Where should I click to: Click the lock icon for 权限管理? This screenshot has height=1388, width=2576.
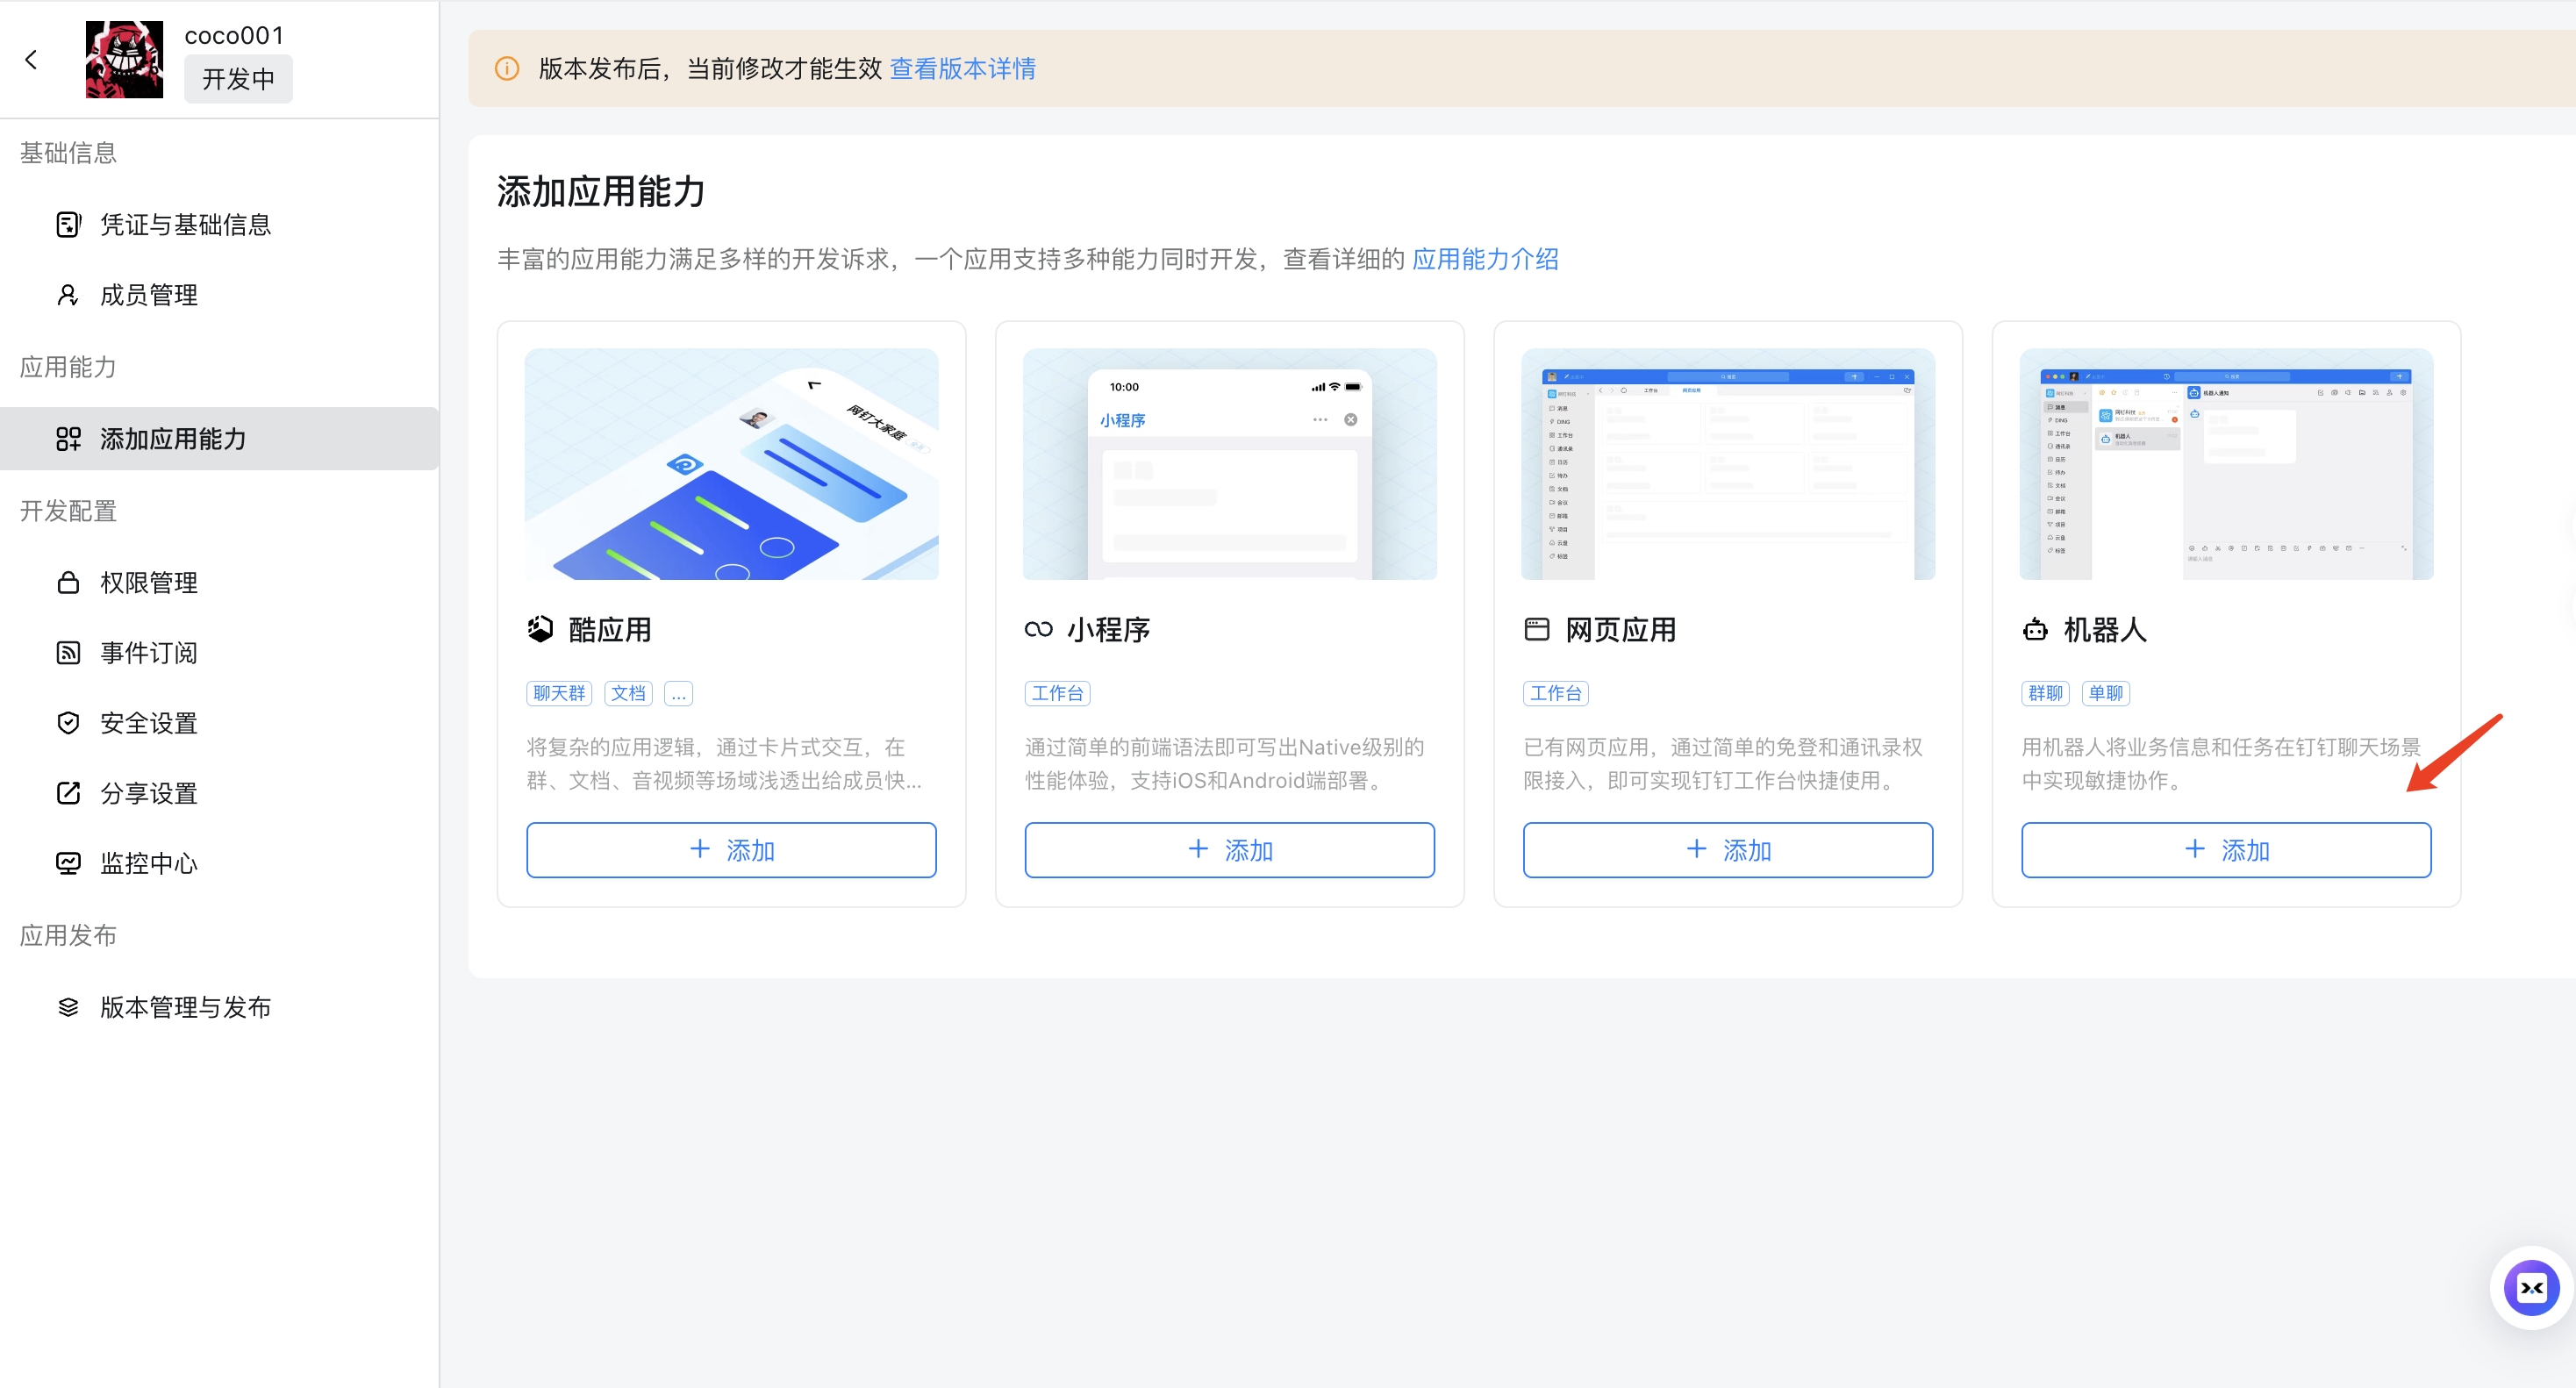(68, 583)
